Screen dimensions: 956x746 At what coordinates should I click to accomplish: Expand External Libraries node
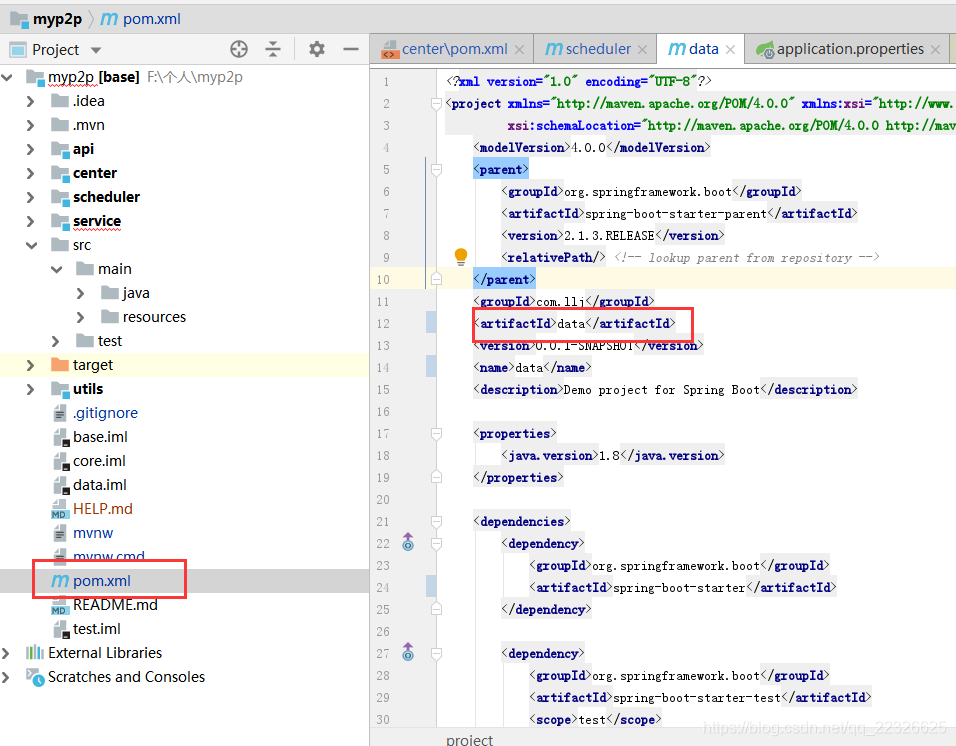6,653
